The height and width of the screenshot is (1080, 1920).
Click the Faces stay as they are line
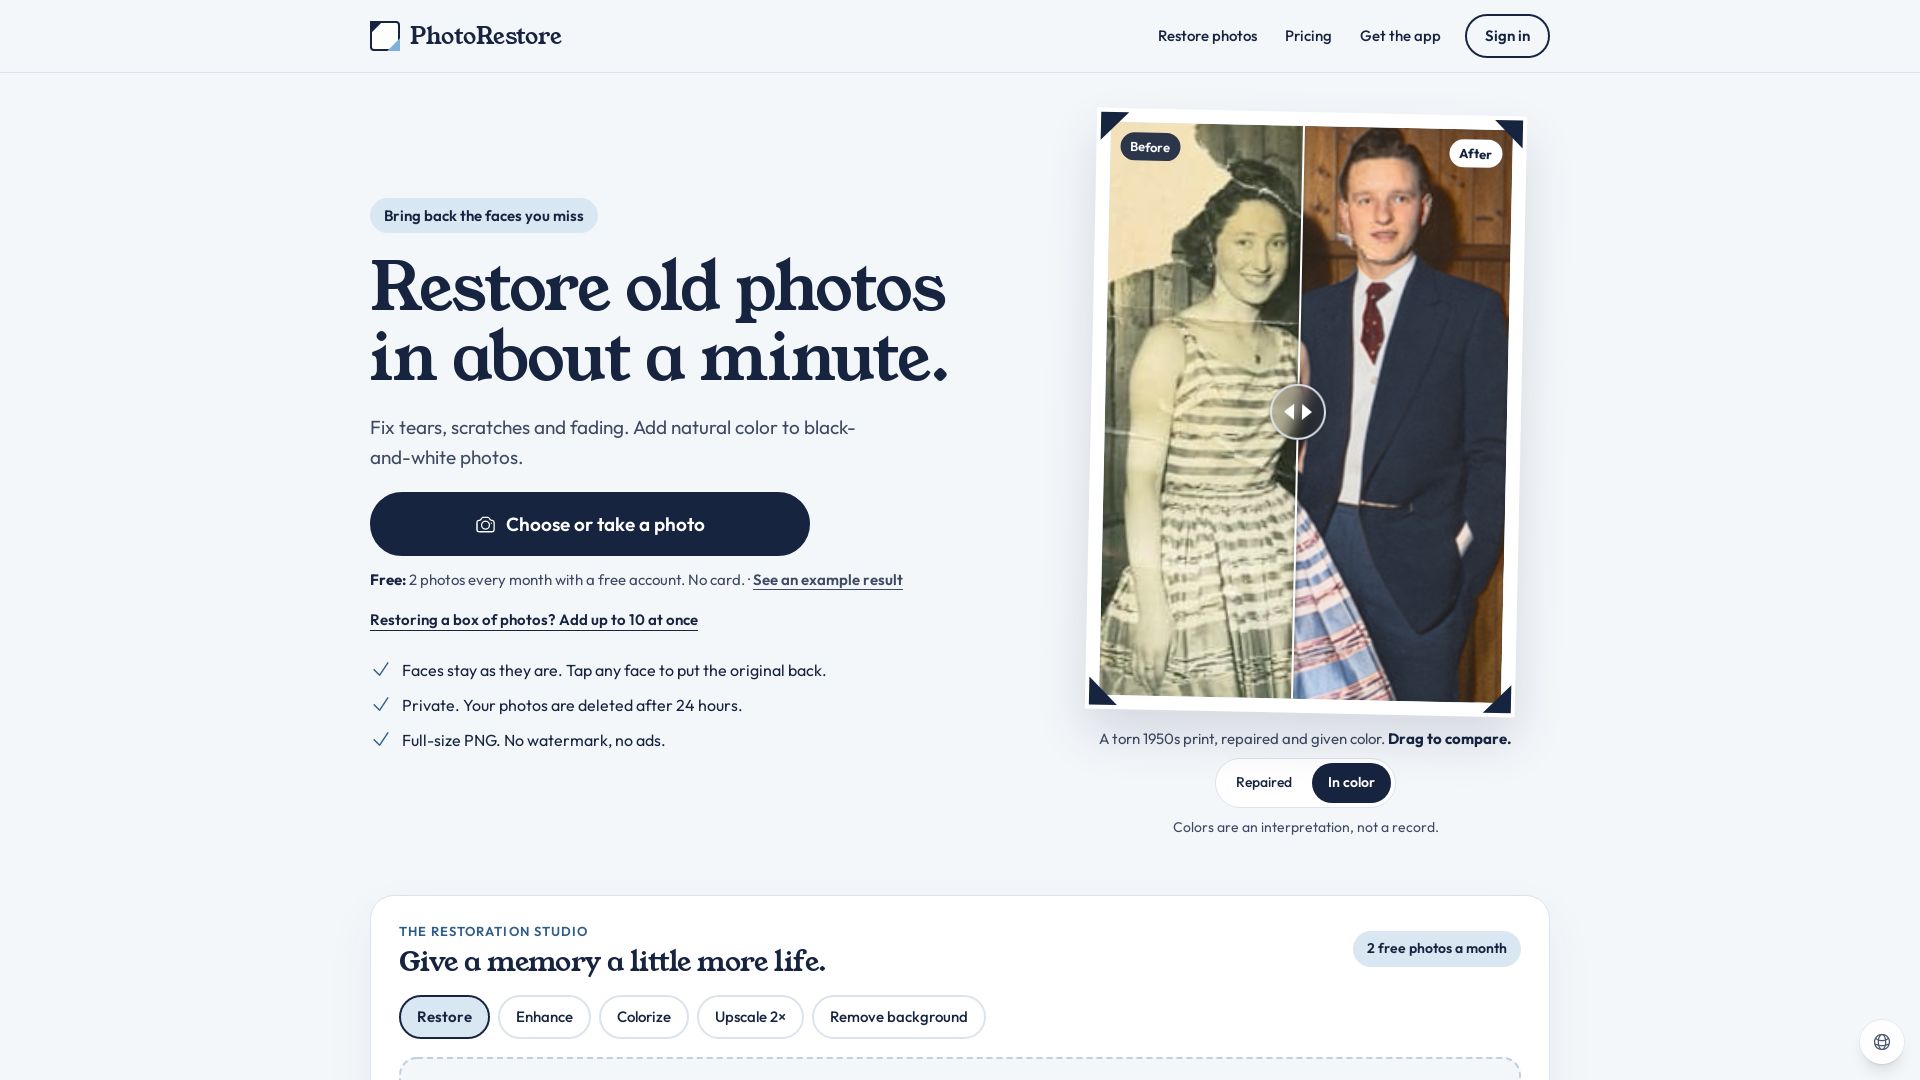(614, 671)
